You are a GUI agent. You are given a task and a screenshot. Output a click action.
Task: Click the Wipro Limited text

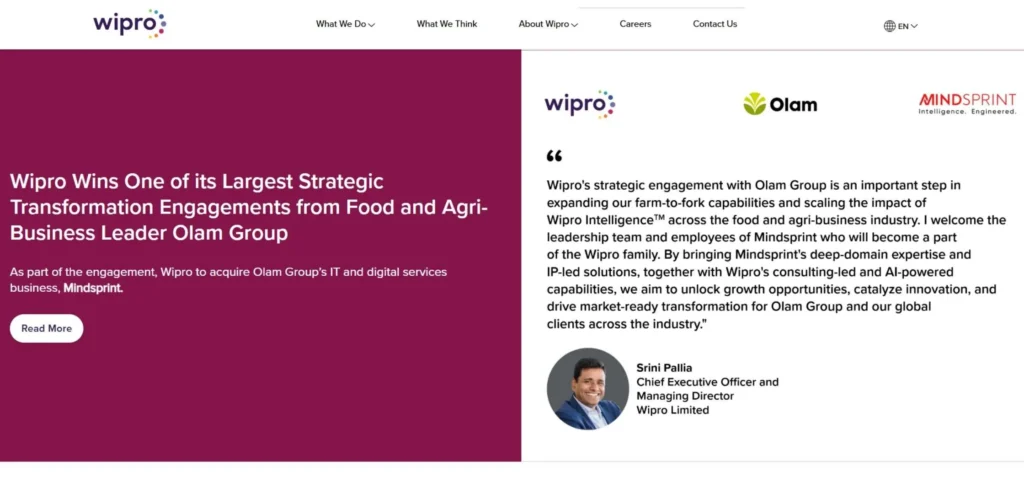point(673,410)
